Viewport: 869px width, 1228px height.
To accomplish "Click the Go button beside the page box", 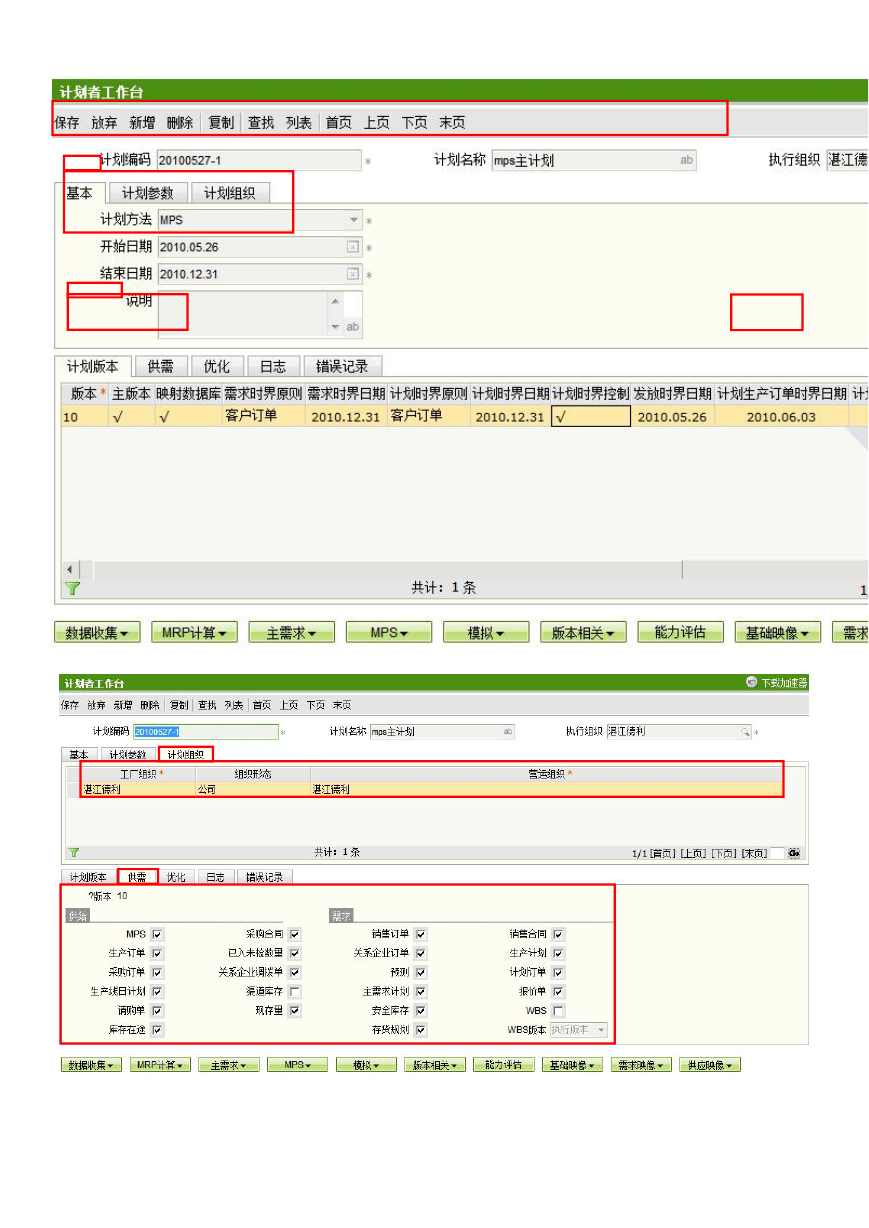I will point(793,853).
